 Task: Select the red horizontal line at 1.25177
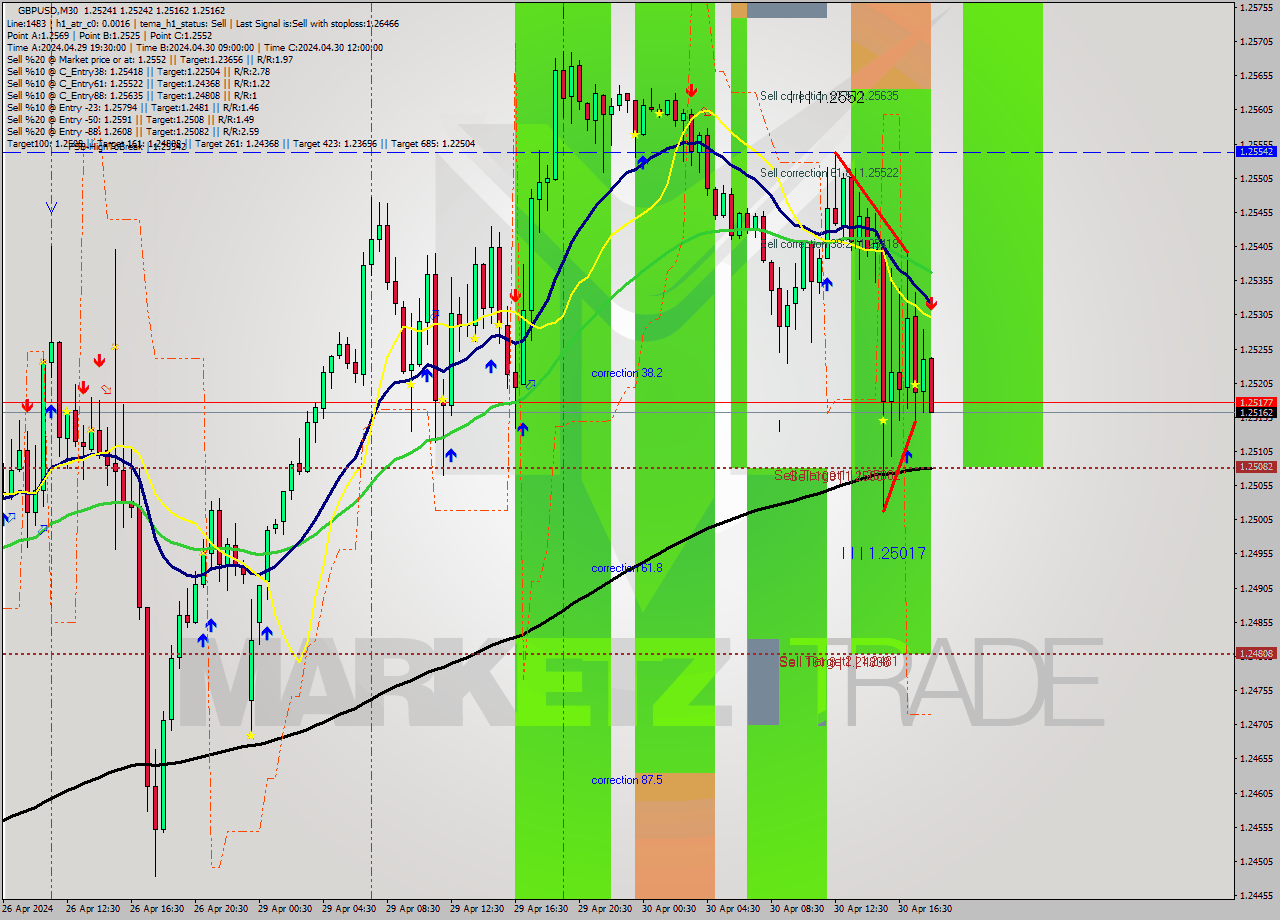tap(618, 402)
